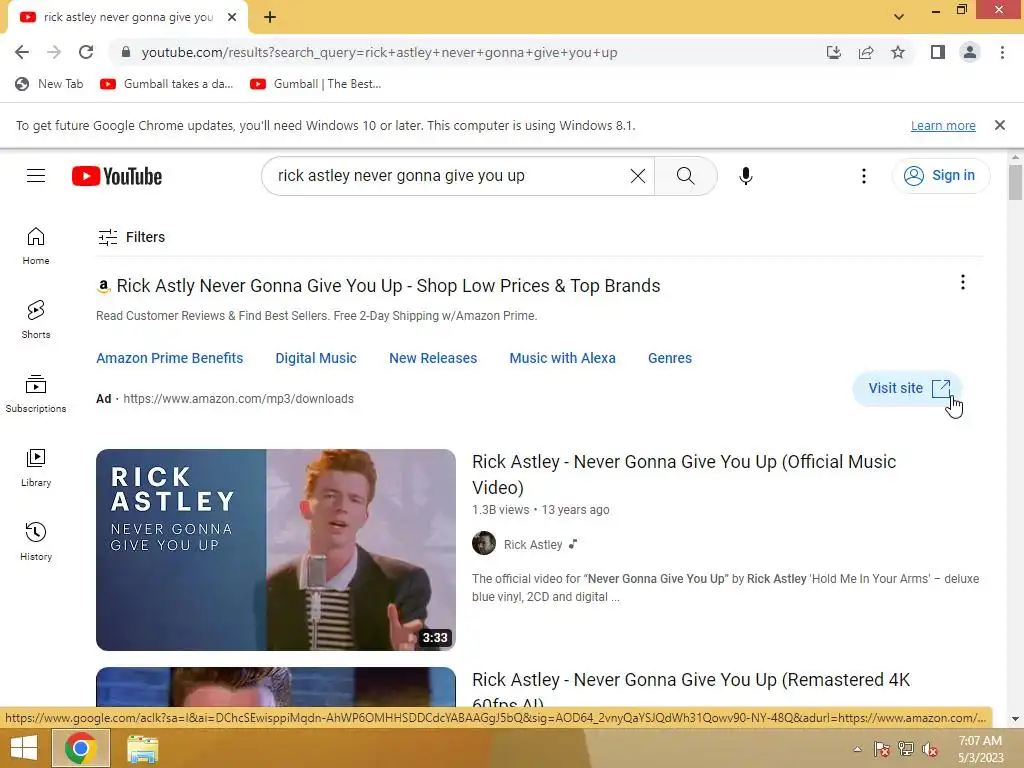Click the Visit site button

[x=908, y=389]
